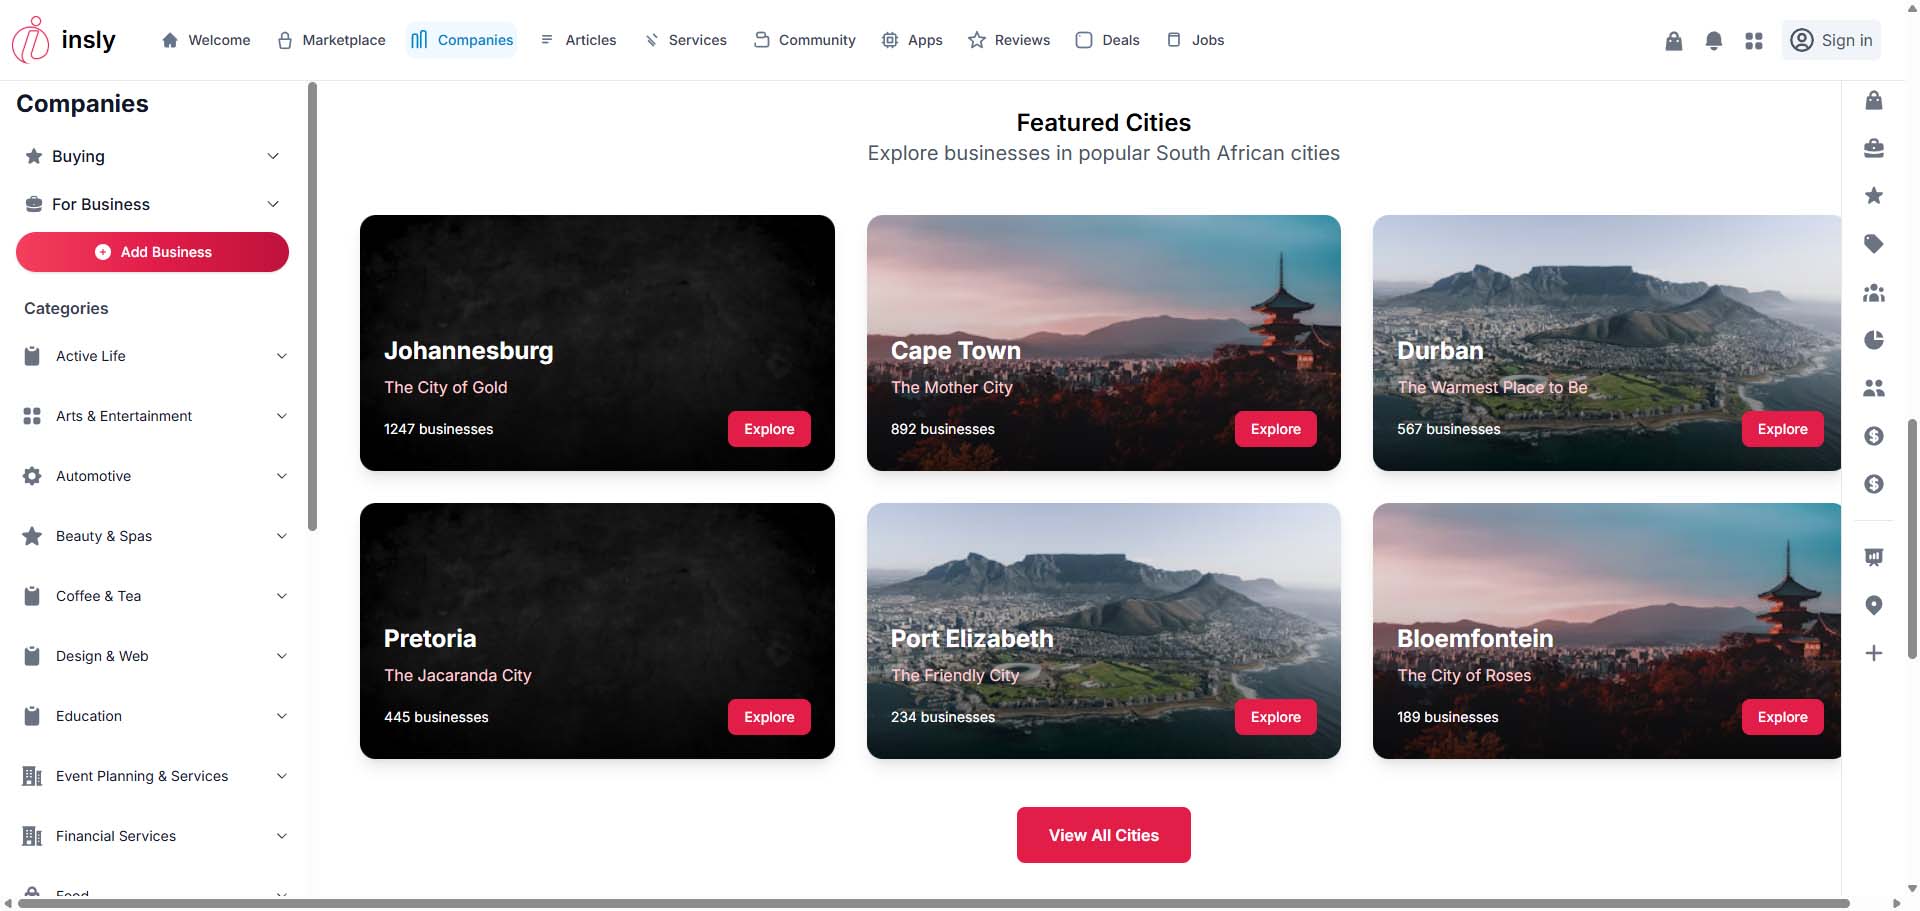1920x911 pixels.
Task: Expand the For Business section
Action: (152, 204)
